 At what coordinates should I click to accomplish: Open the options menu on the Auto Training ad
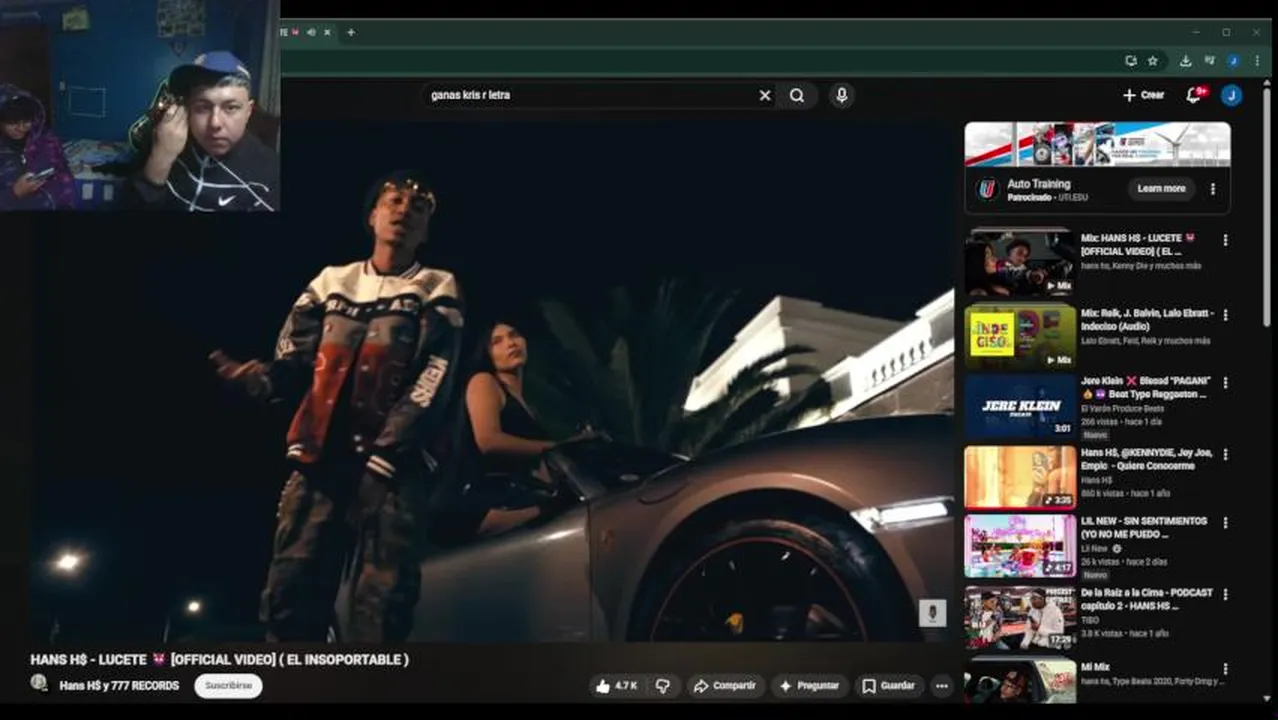click(x=1213, y=189)
